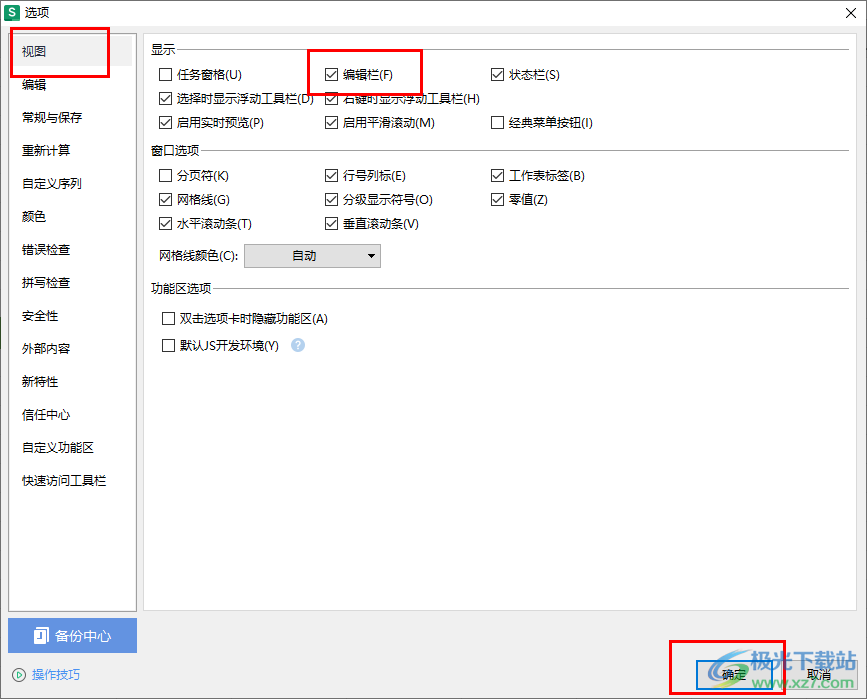Toggle 垂直滚动条(V) checkbox
This screenshot has height=699, width=867.
[x=331, y=223]
